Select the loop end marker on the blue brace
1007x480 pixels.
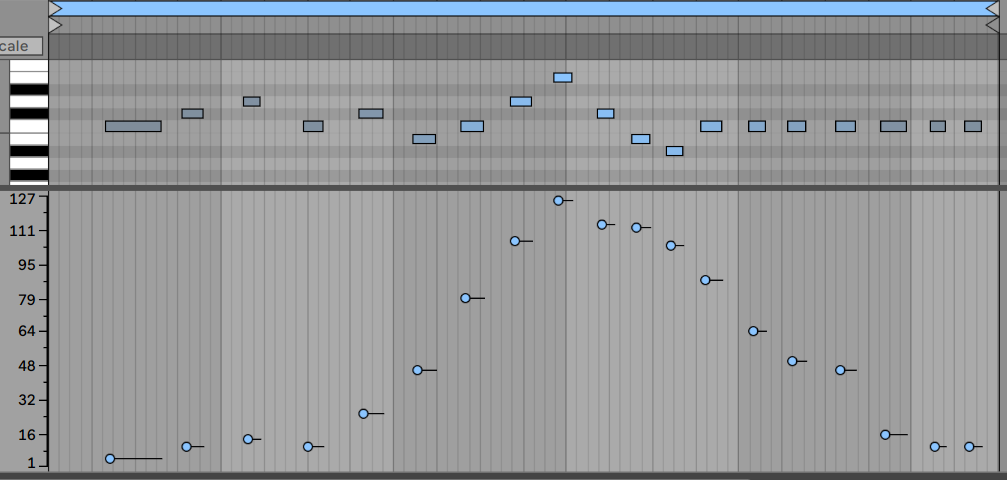point(993,8)
